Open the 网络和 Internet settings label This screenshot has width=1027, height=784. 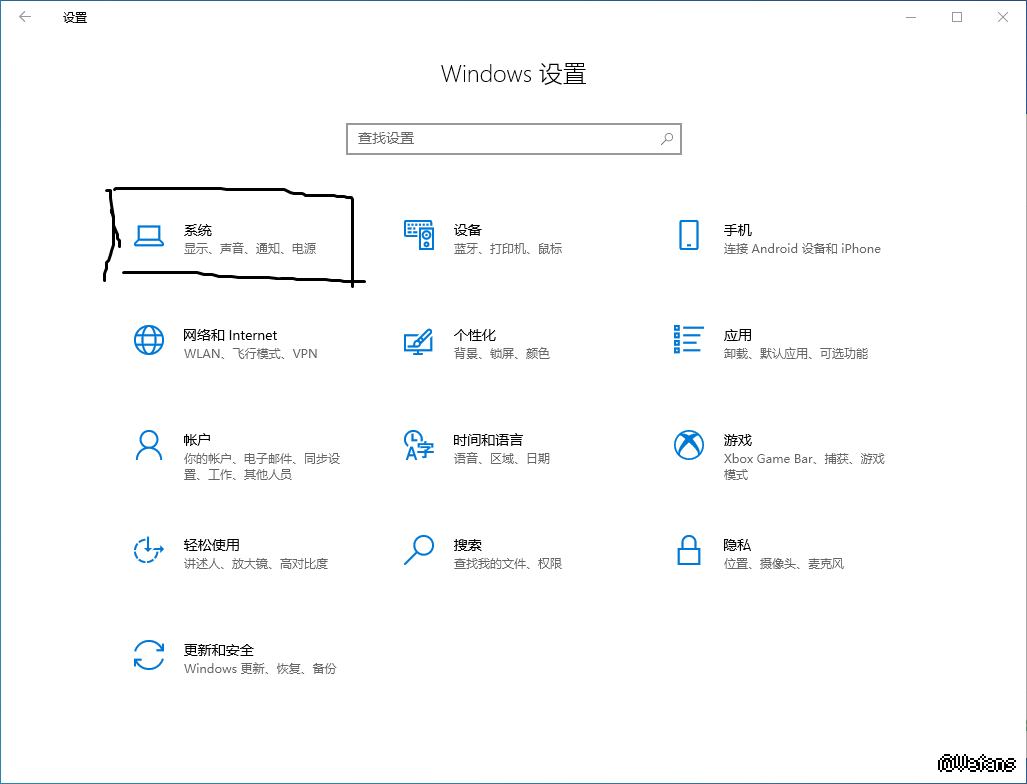tap(230, 335)
